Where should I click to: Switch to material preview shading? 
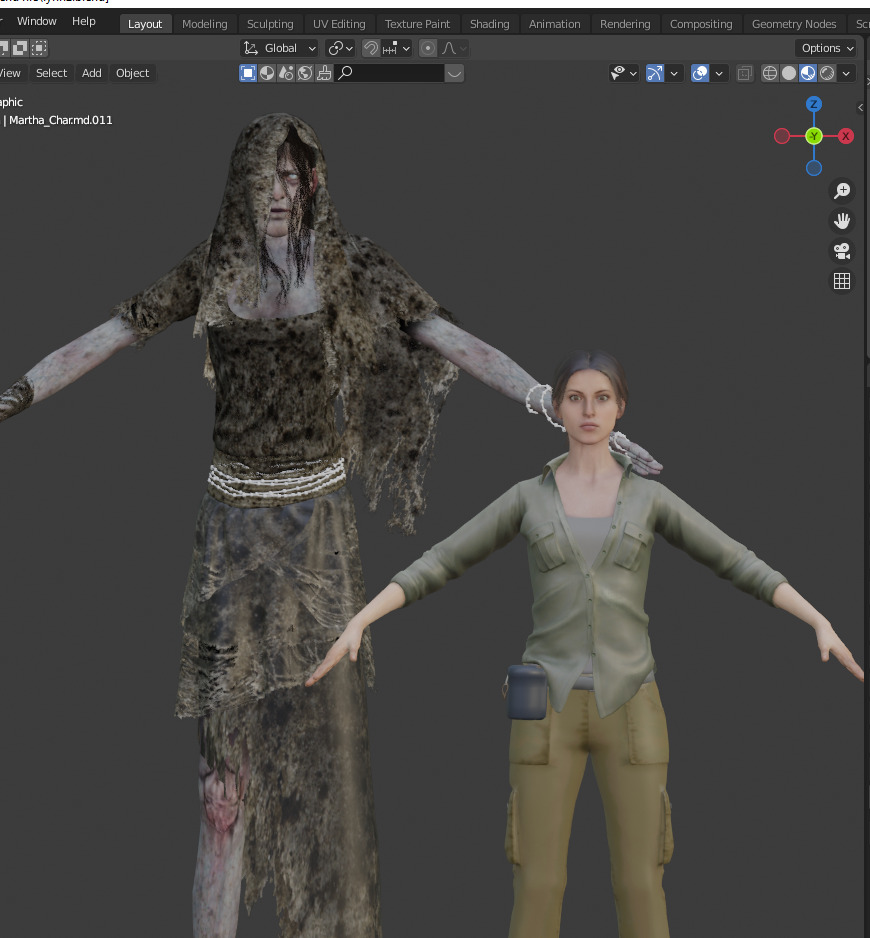[x=808, y=73]
